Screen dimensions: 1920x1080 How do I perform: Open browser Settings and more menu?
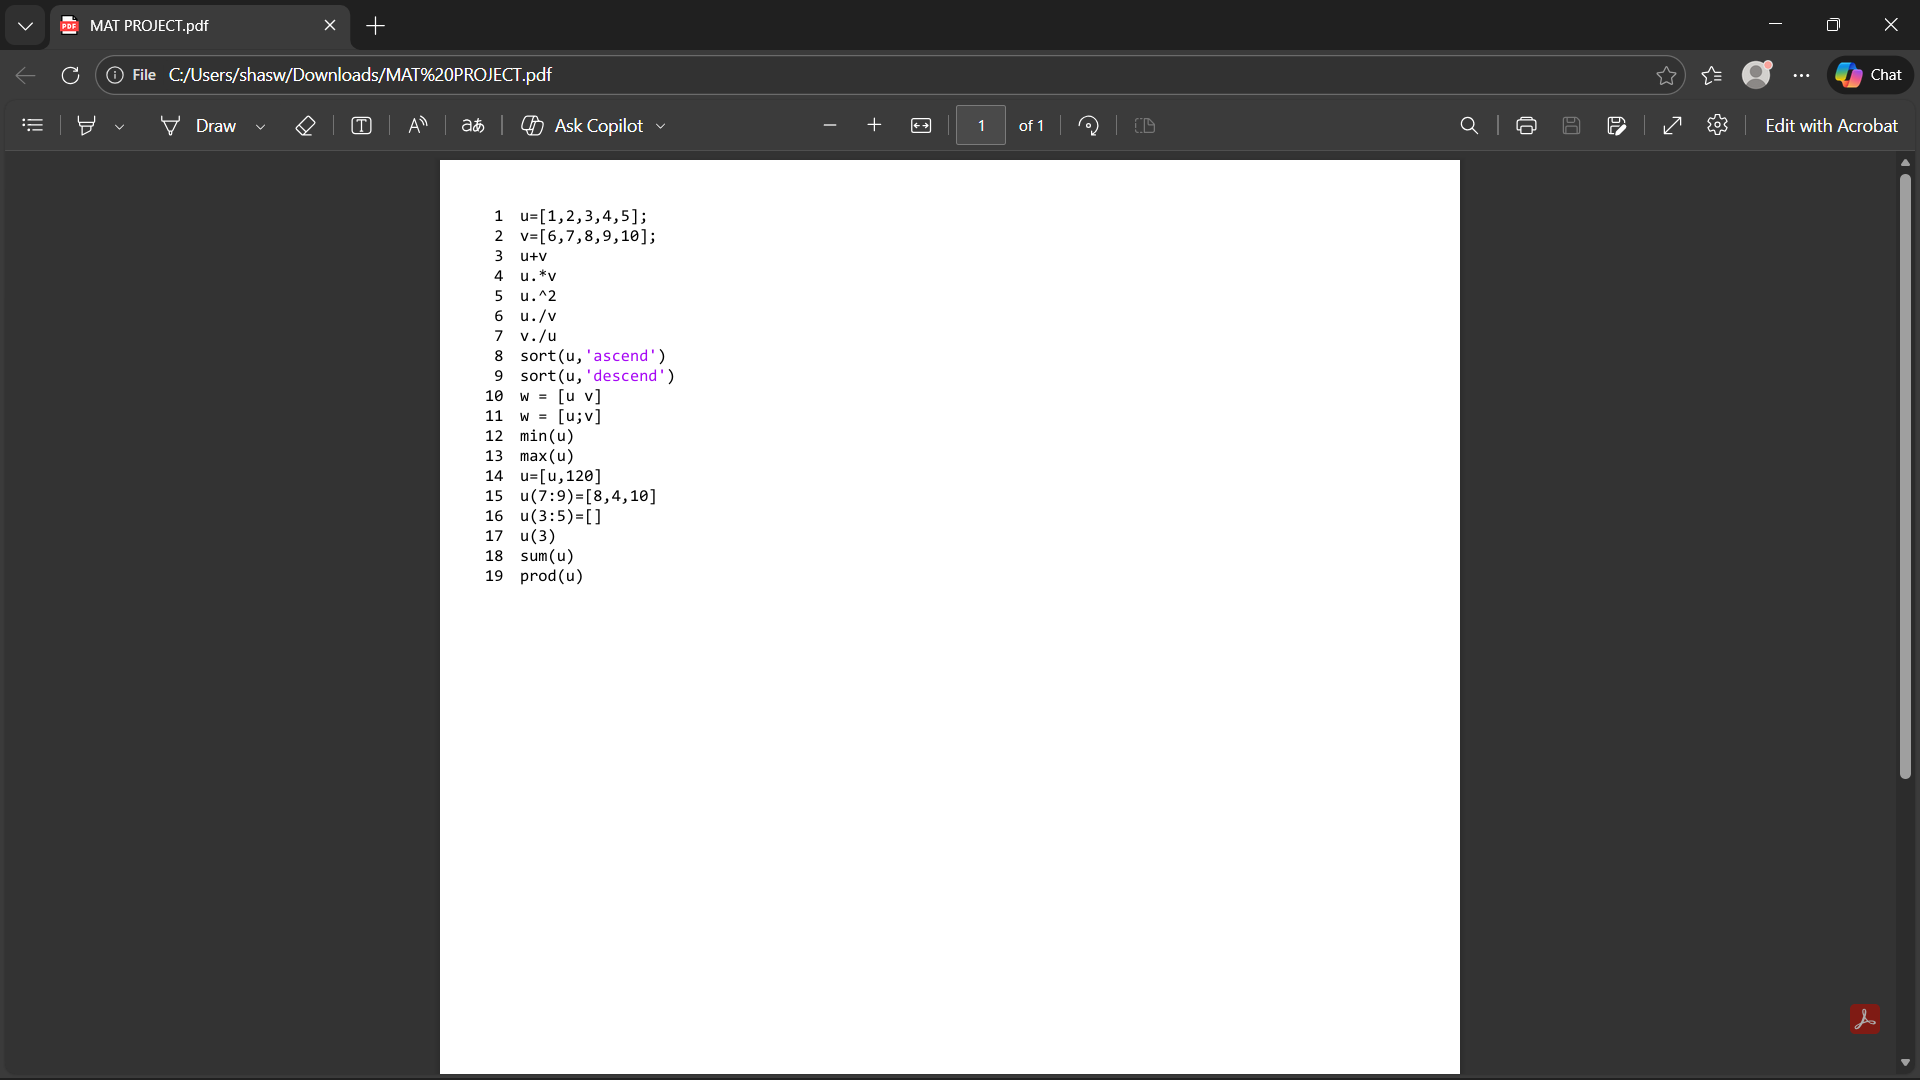(1802, 75)
